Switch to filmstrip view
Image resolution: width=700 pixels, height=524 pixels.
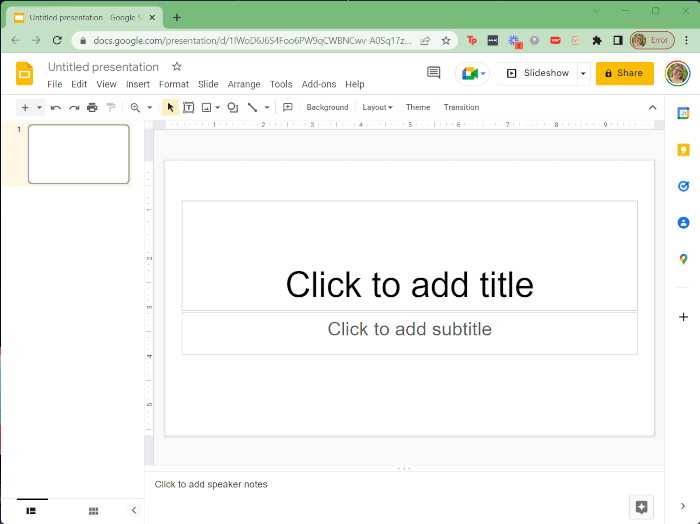31,511
